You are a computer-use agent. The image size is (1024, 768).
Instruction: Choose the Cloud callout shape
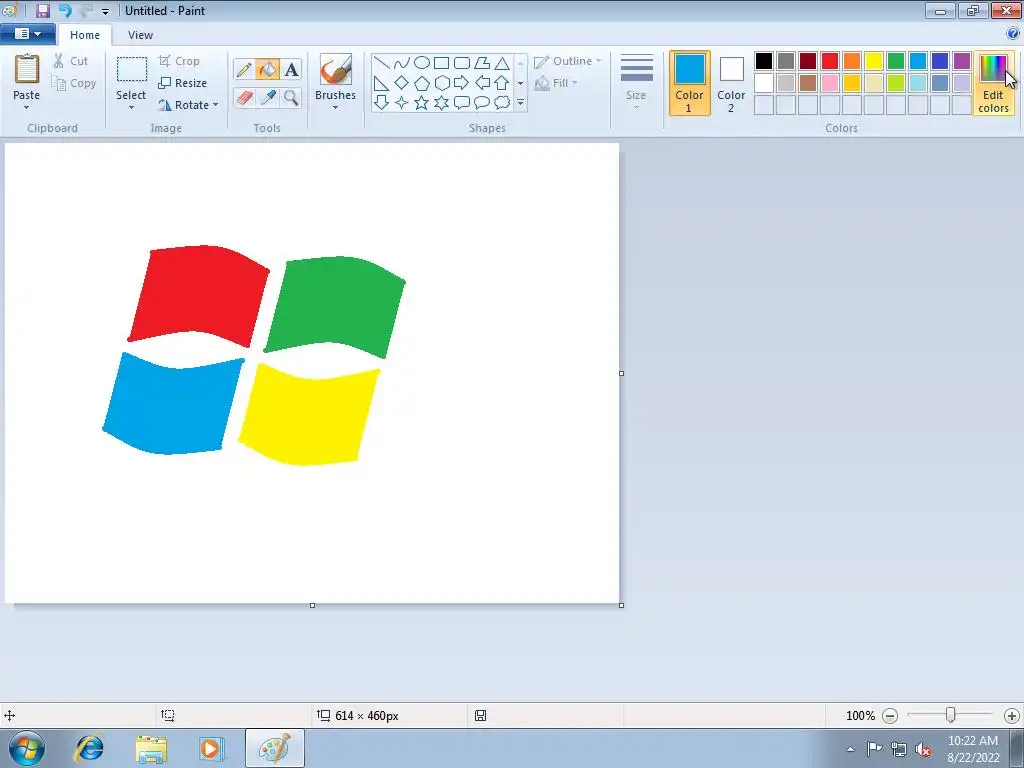(x=502, y=103)
